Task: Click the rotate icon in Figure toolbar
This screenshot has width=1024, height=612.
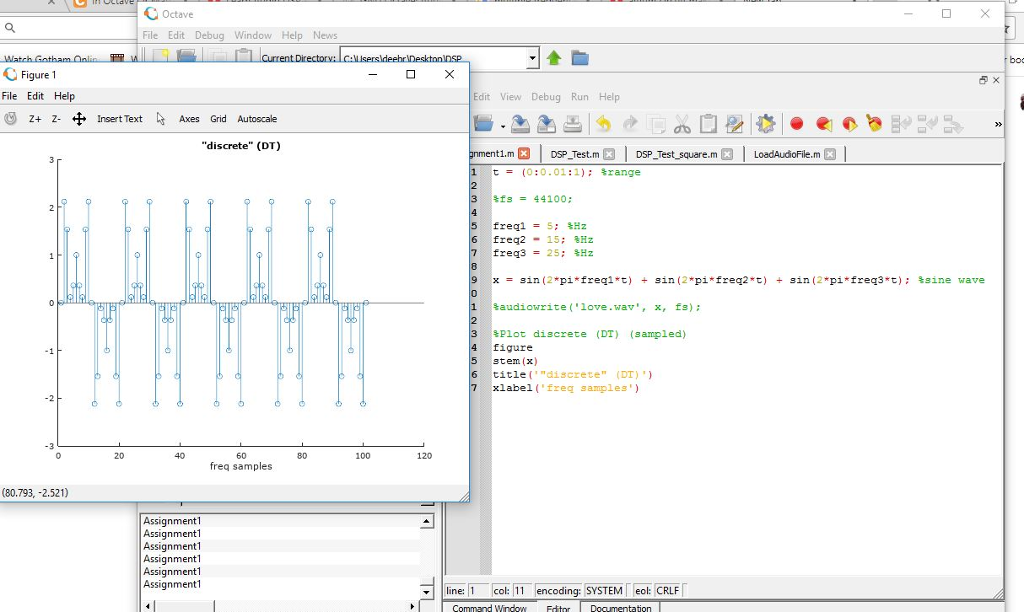Action: [11, 119]
